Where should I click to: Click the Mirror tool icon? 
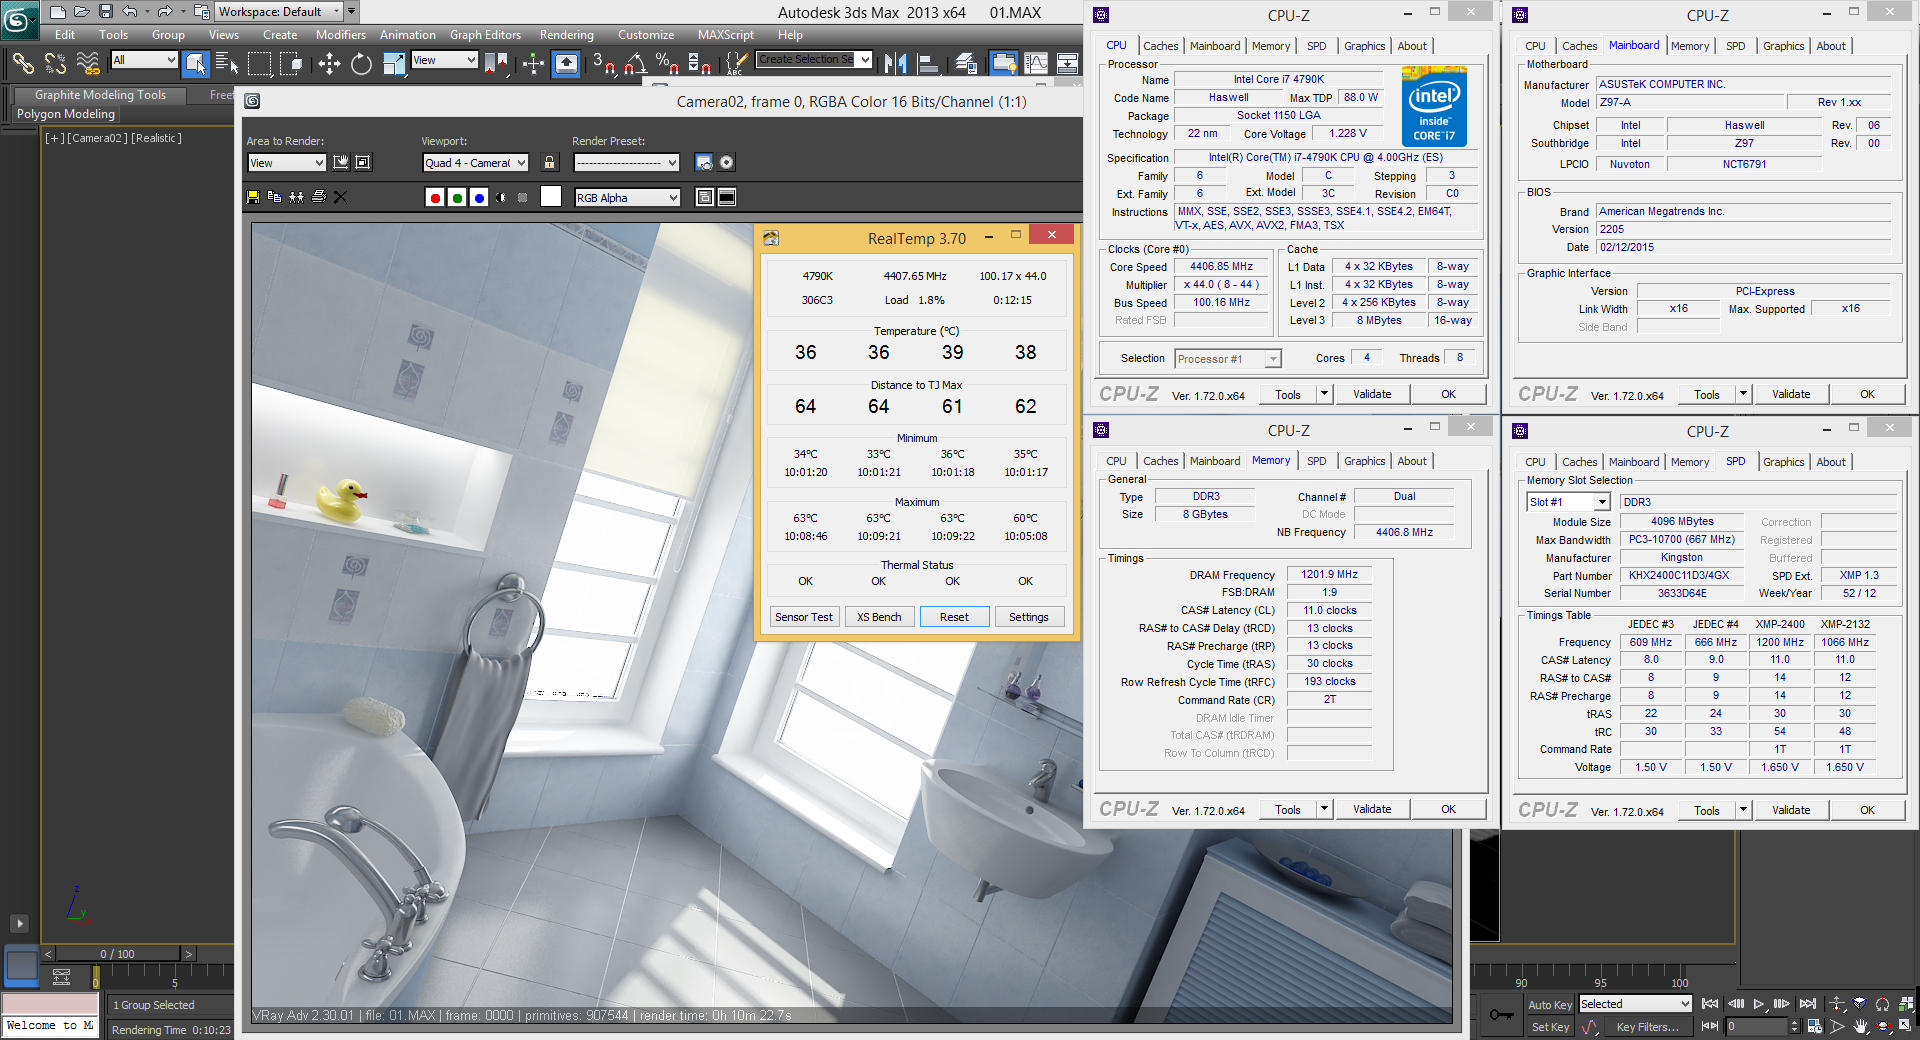(896, 64)
